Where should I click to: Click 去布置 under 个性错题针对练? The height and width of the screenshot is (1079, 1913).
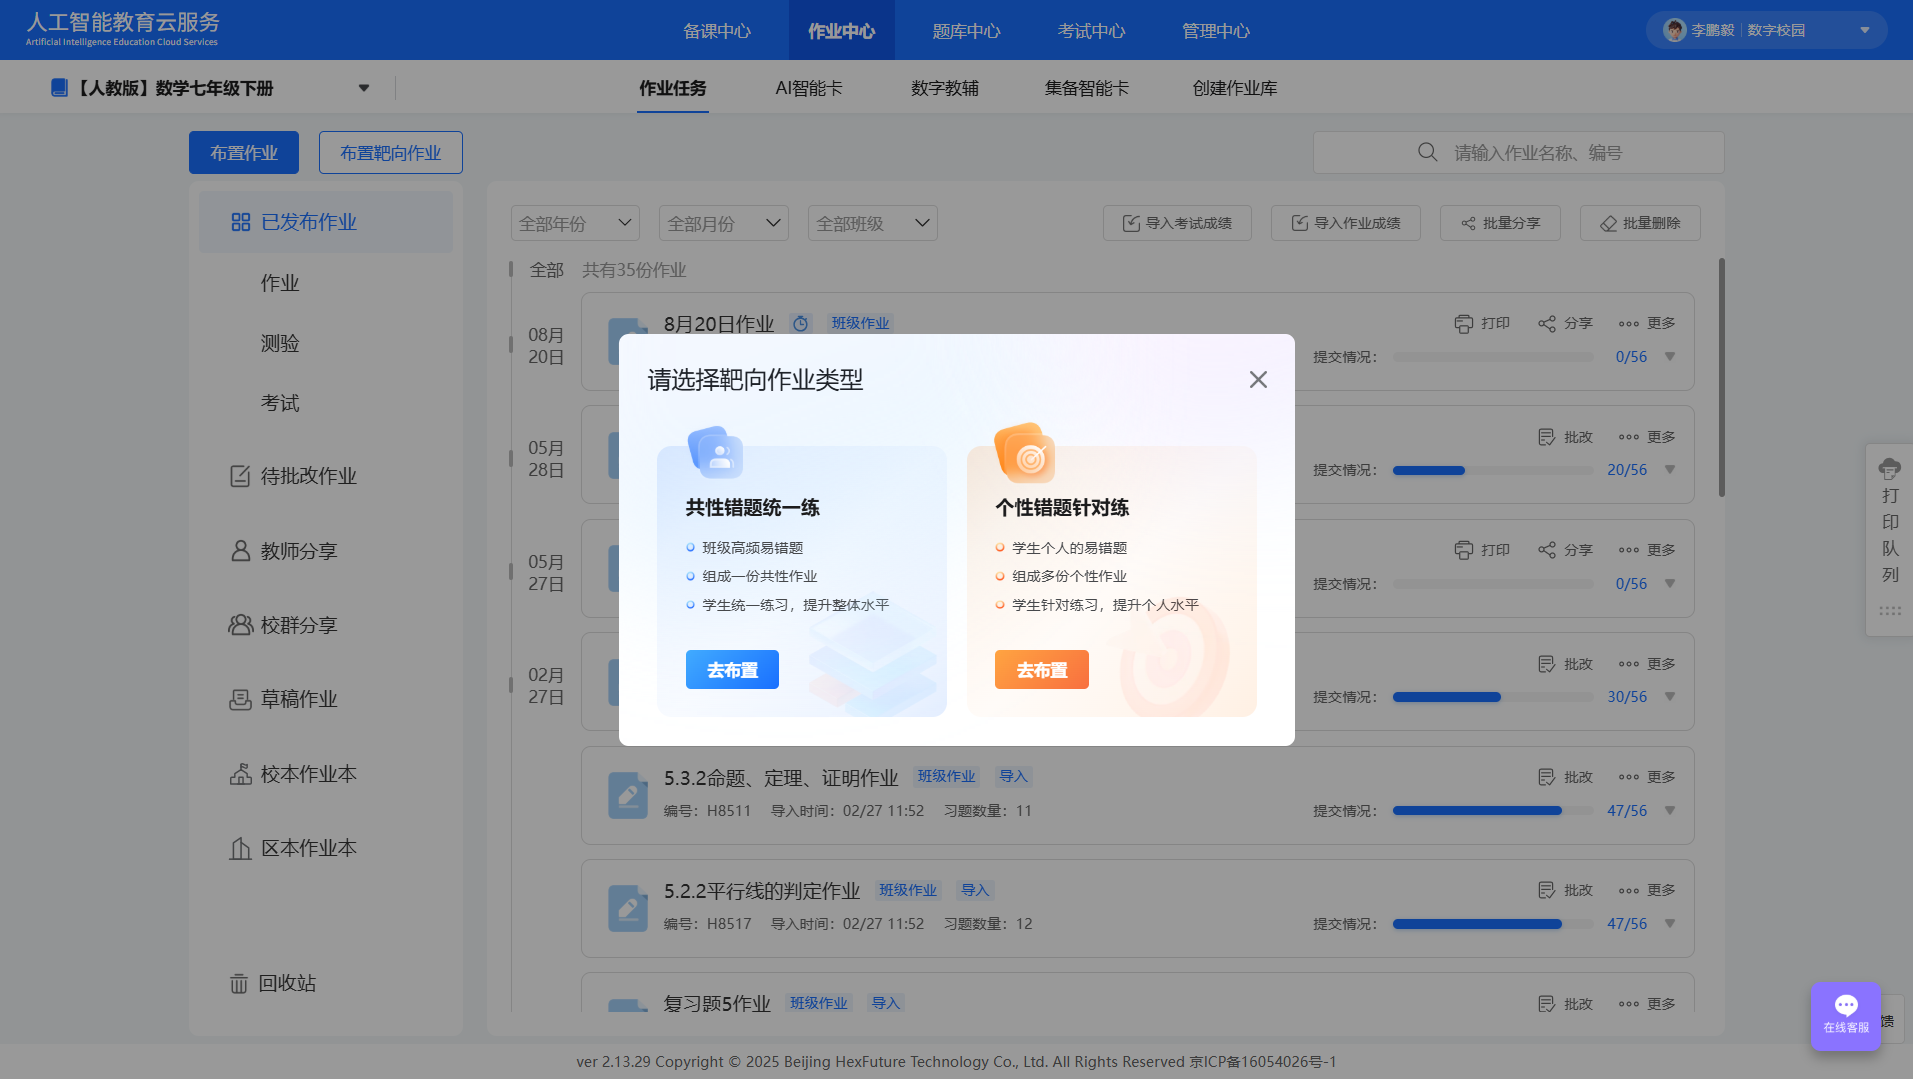(x=1041, y=669)
